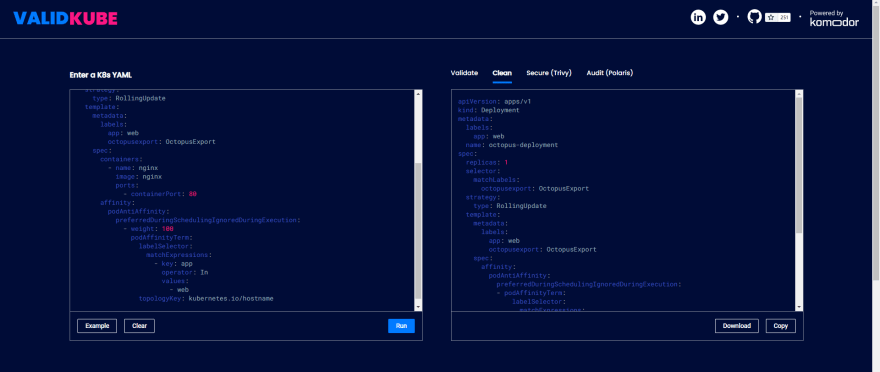The image size is (880, 372).
Task: Click the input editor scroll up arrow
Action: coord(418,93)
